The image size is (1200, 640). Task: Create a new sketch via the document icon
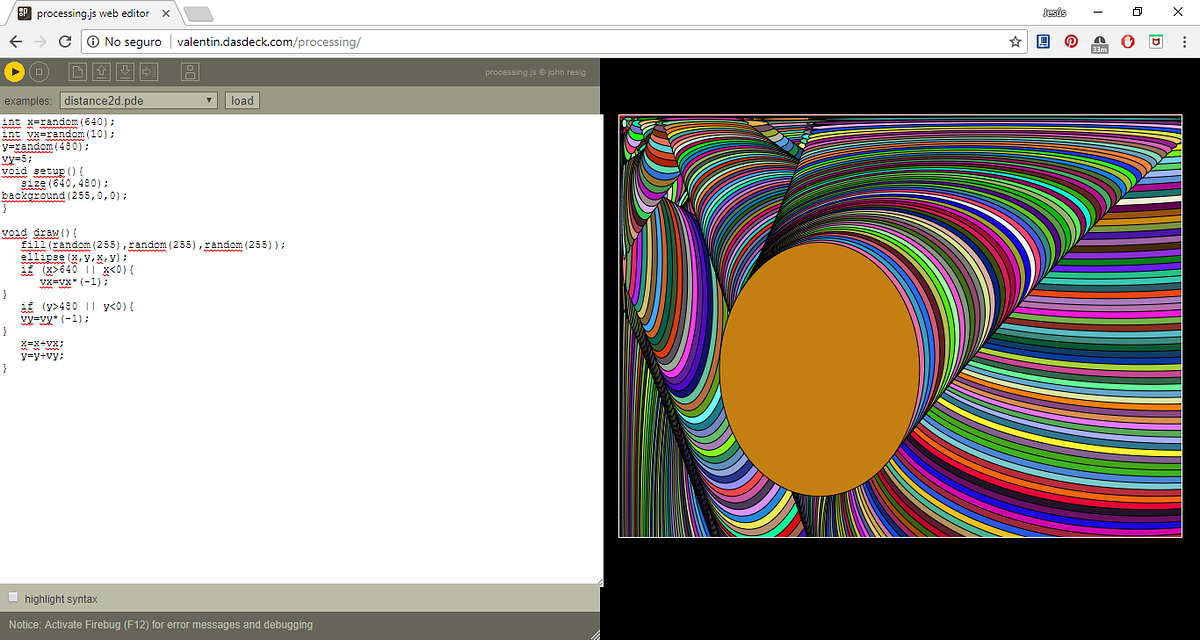[x=76, y=71]
